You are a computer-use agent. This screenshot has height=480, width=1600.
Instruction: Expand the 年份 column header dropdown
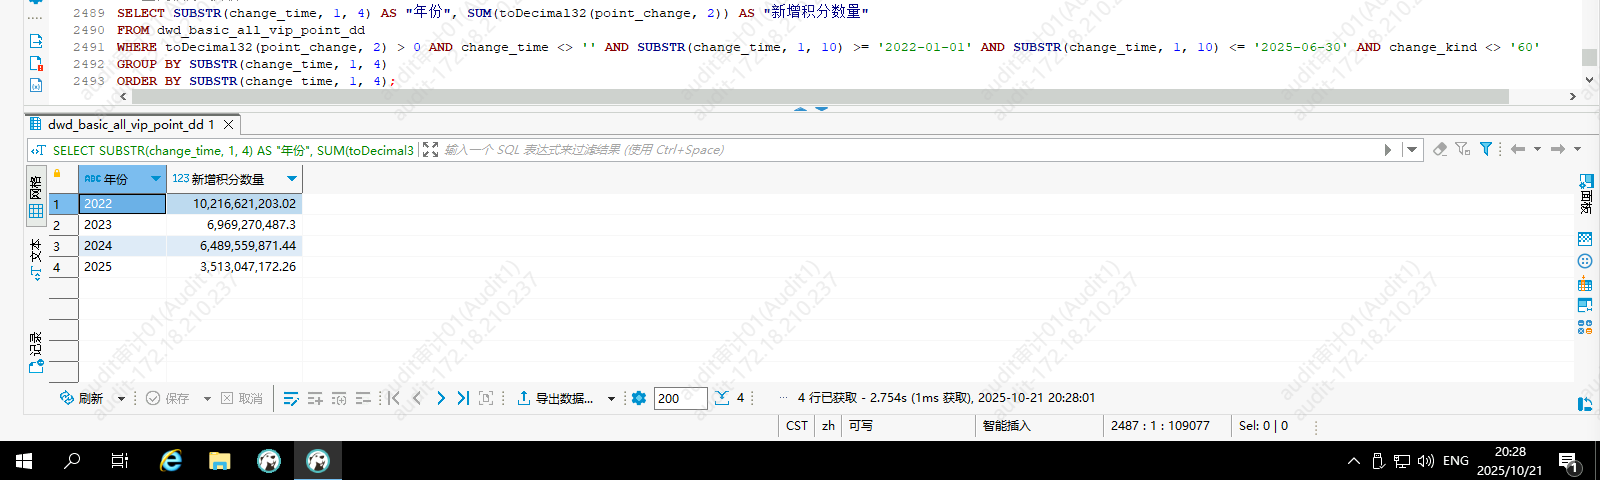pos(156,179)
